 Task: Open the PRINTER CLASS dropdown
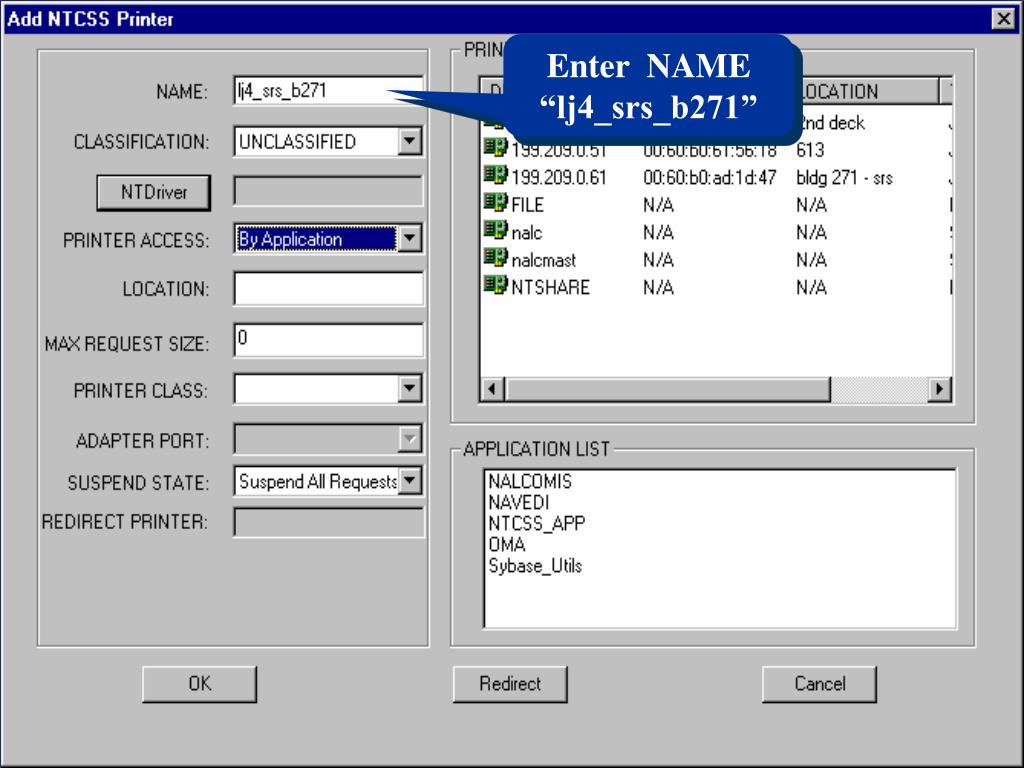408,388
